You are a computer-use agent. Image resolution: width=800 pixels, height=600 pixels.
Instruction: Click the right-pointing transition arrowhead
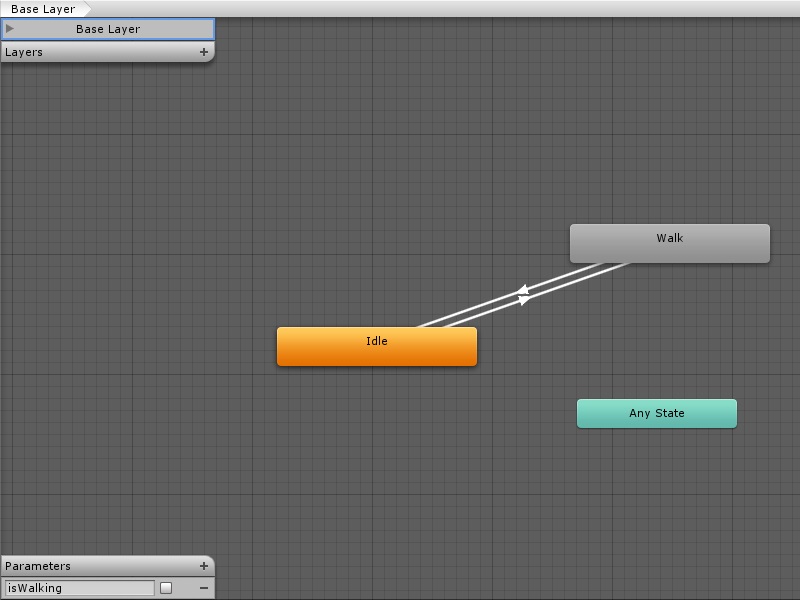click(524, 300)
